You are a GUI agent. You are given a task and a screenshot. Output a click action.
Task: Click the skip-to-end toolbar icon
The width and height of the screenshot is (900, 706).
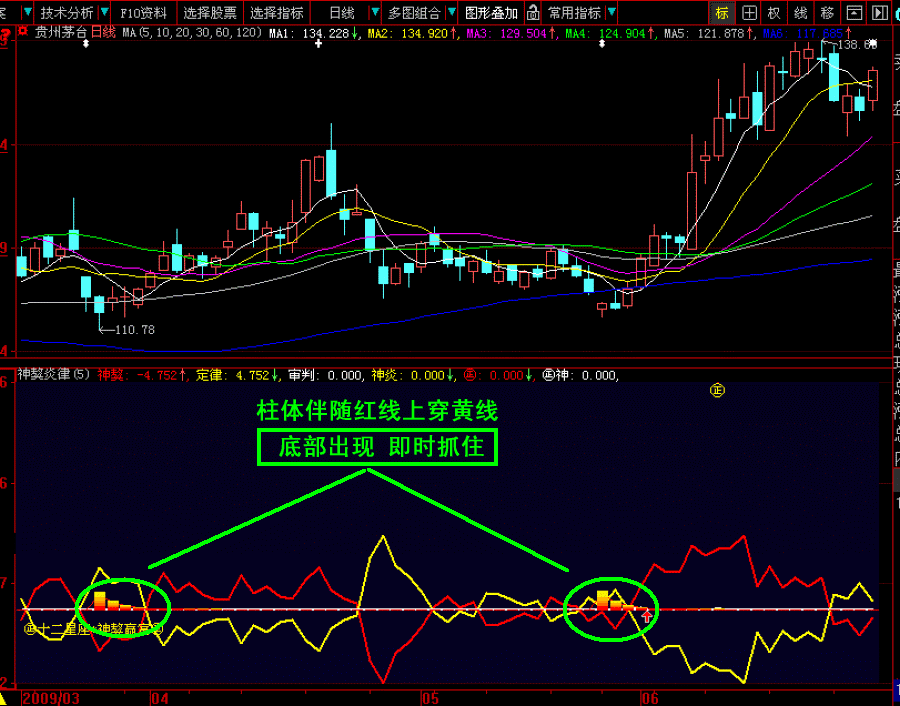[x=879, y=13]
